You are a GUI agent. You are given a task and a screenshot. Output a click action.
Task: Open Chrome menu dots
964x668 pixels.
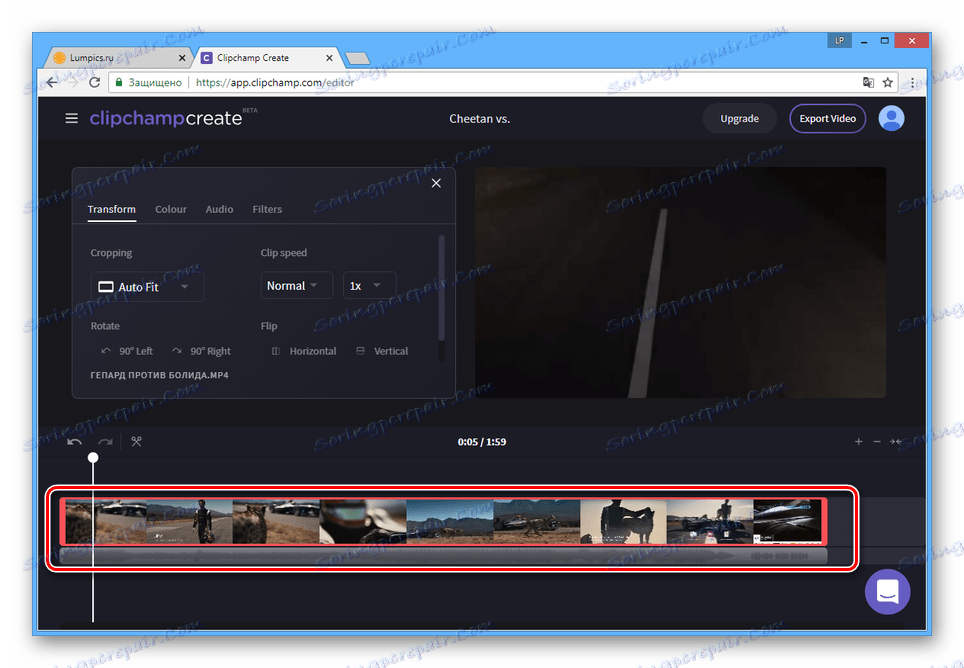click(x=912, y=82)
